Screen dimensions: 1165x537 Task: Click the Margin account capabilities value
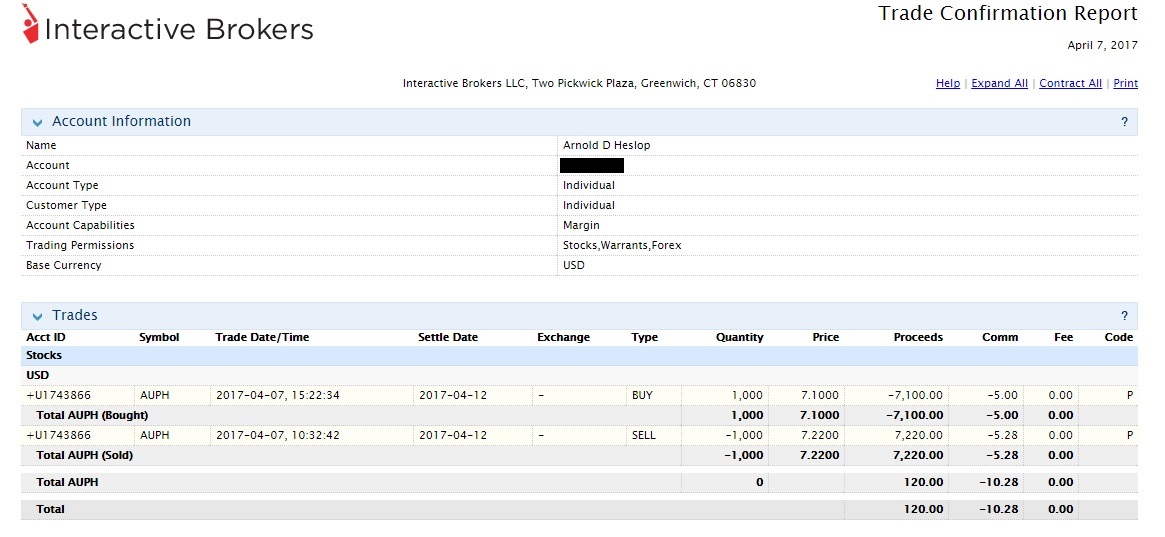click(581, 225)
